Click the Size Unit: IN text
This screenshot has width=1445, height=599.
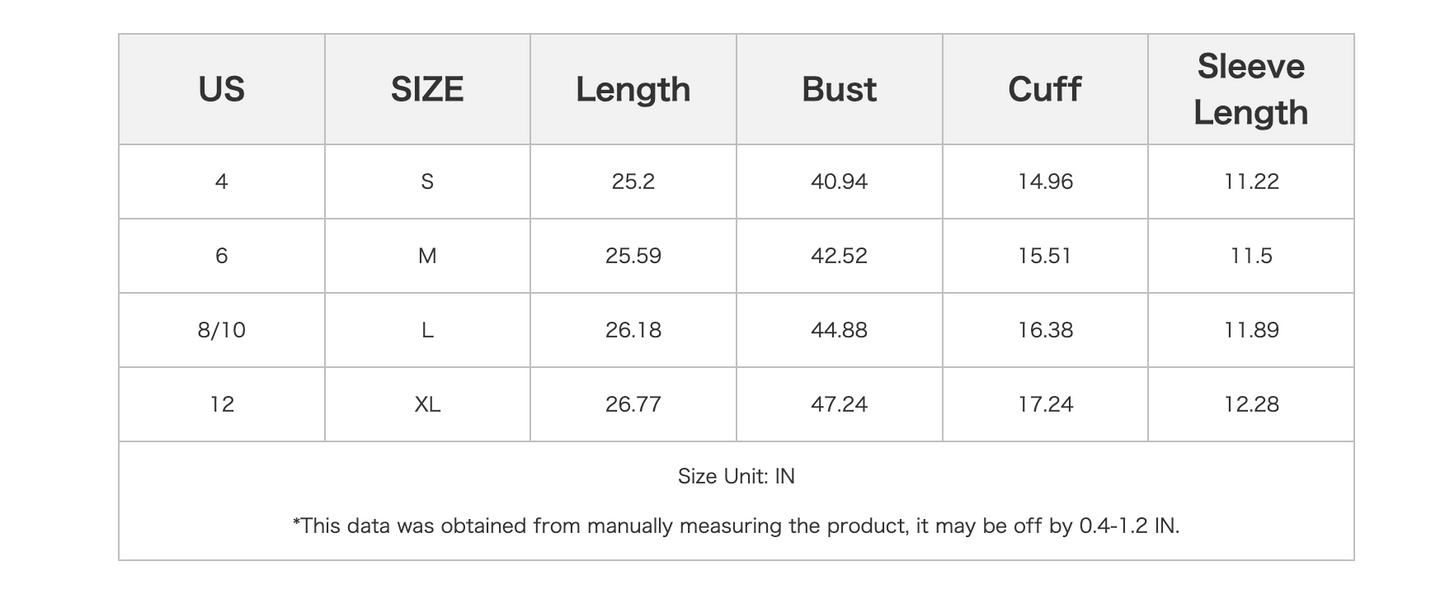coord(736,476)
